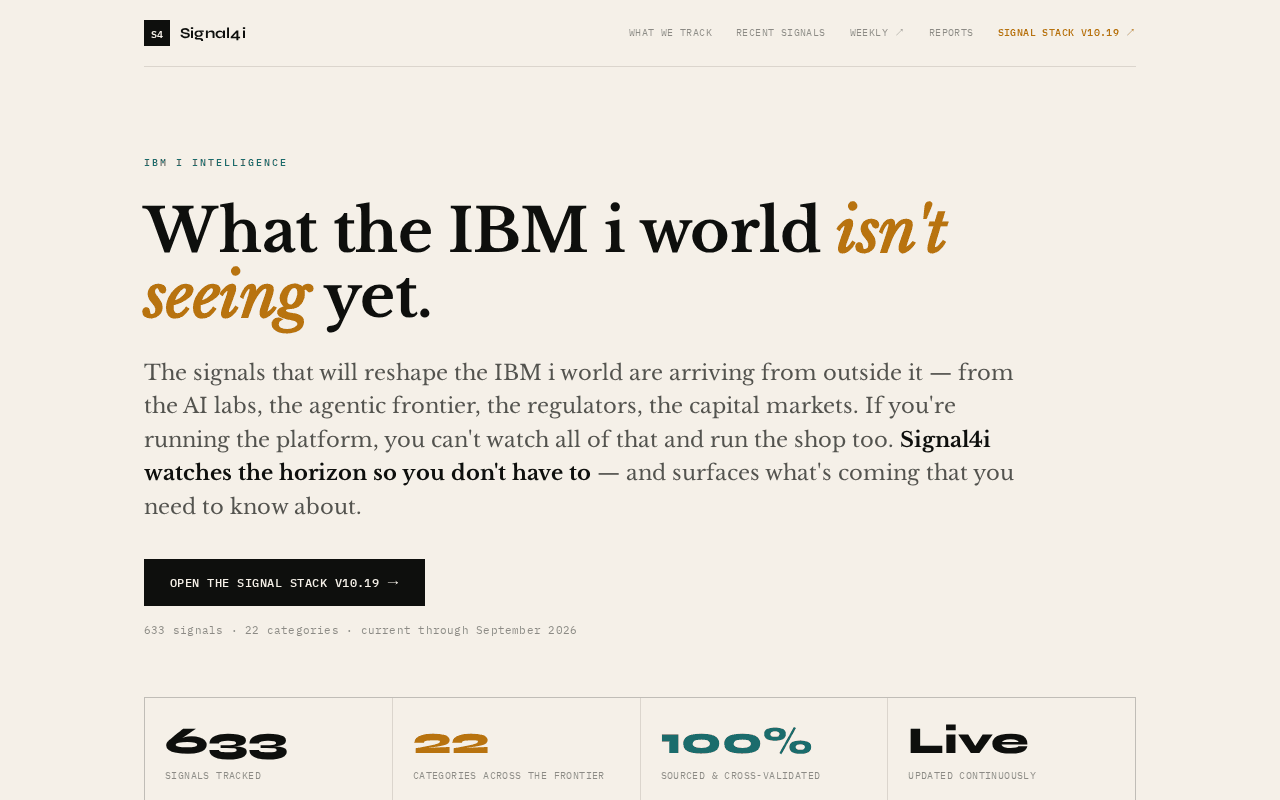
Task: Click the 100% stat figure
Action: [736, 743]
